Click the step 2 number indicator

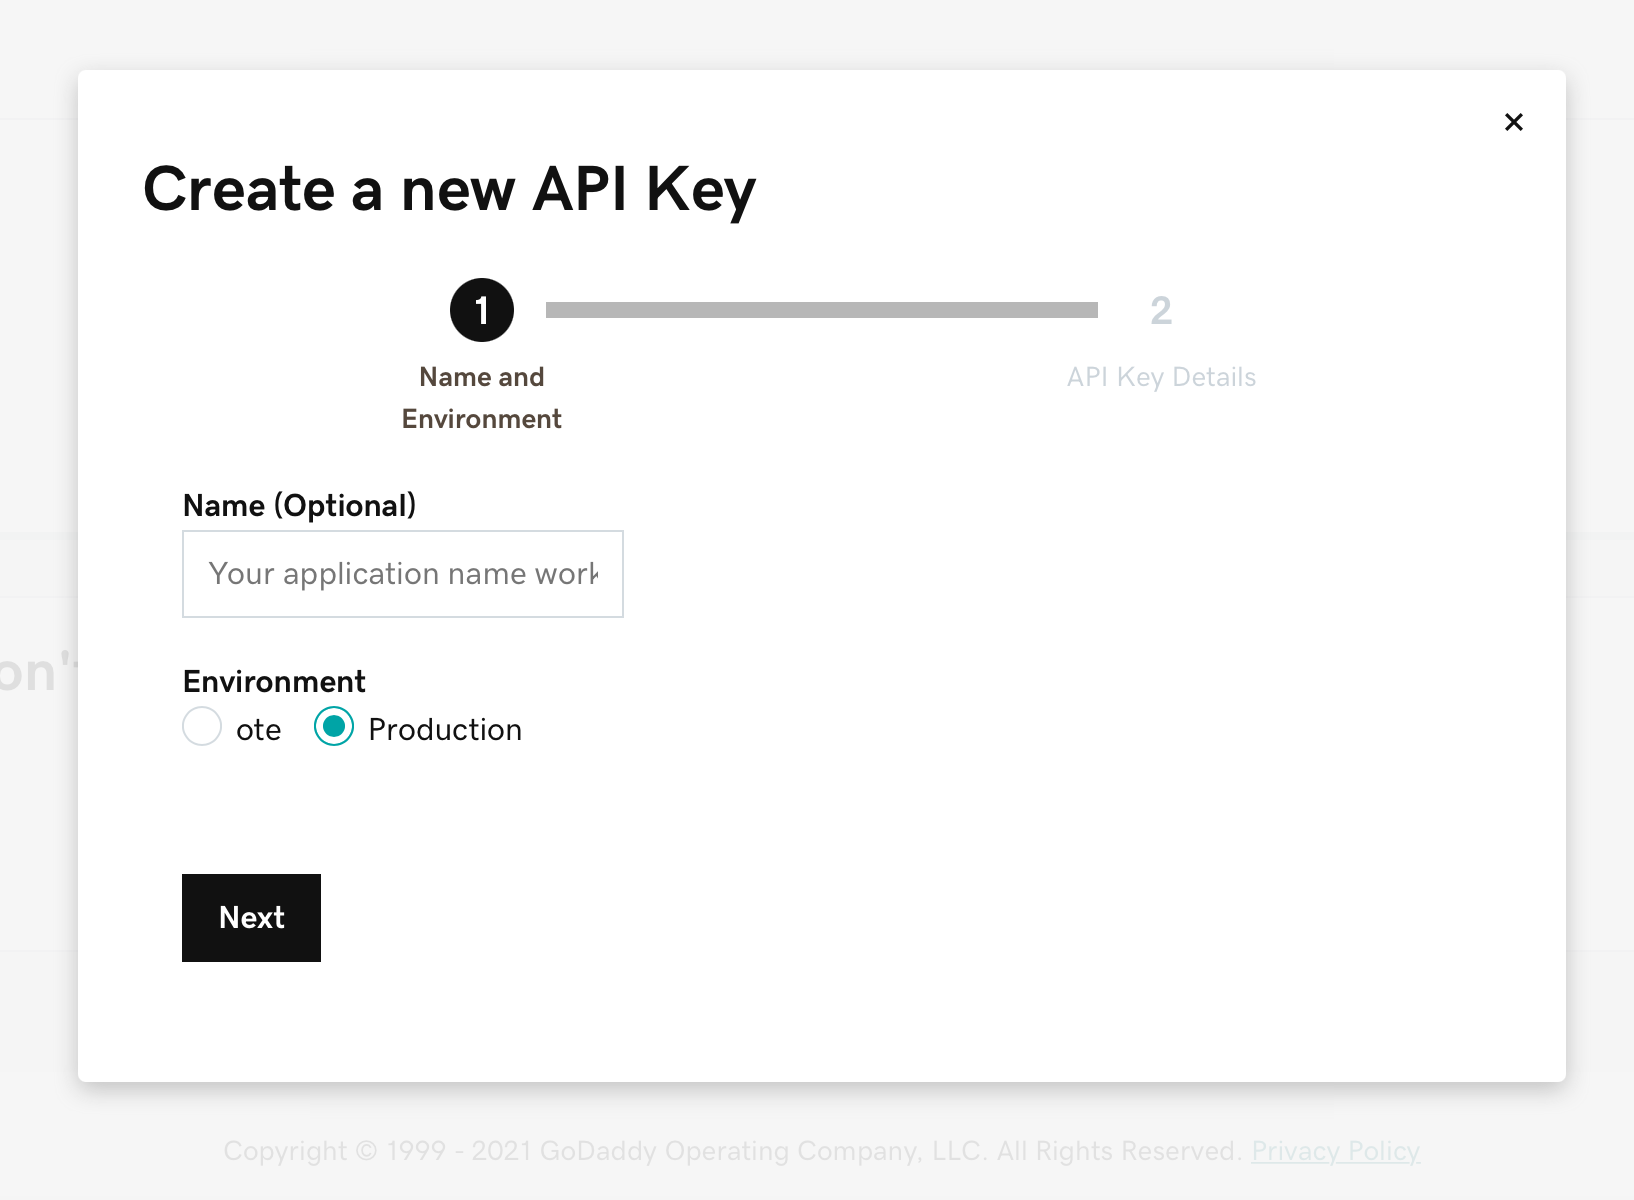pos(1160,310)
